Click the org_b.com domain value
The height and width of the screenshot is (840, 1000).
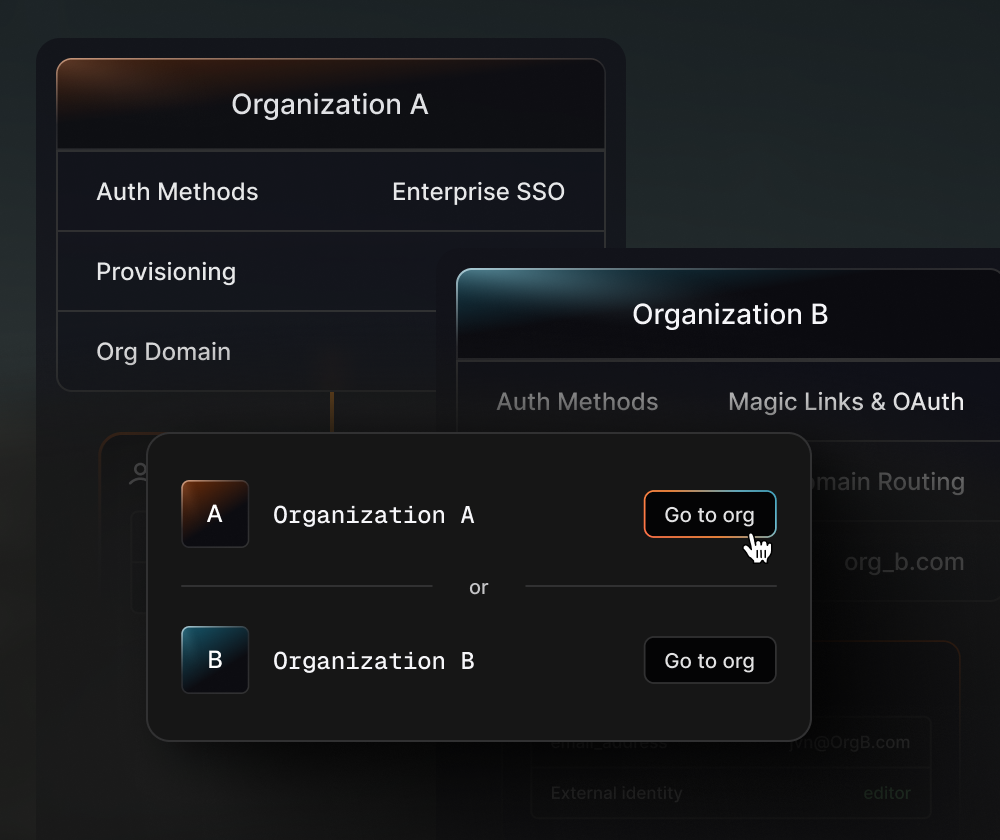pos(904,562)
